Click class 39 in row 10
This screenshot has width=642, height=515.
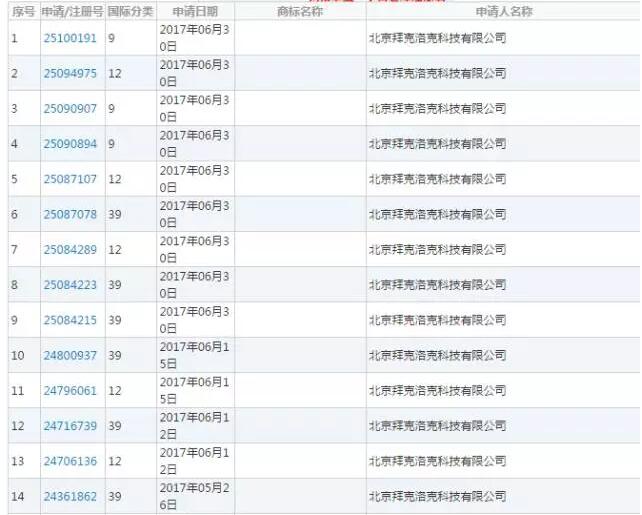[x=115, y=355]
